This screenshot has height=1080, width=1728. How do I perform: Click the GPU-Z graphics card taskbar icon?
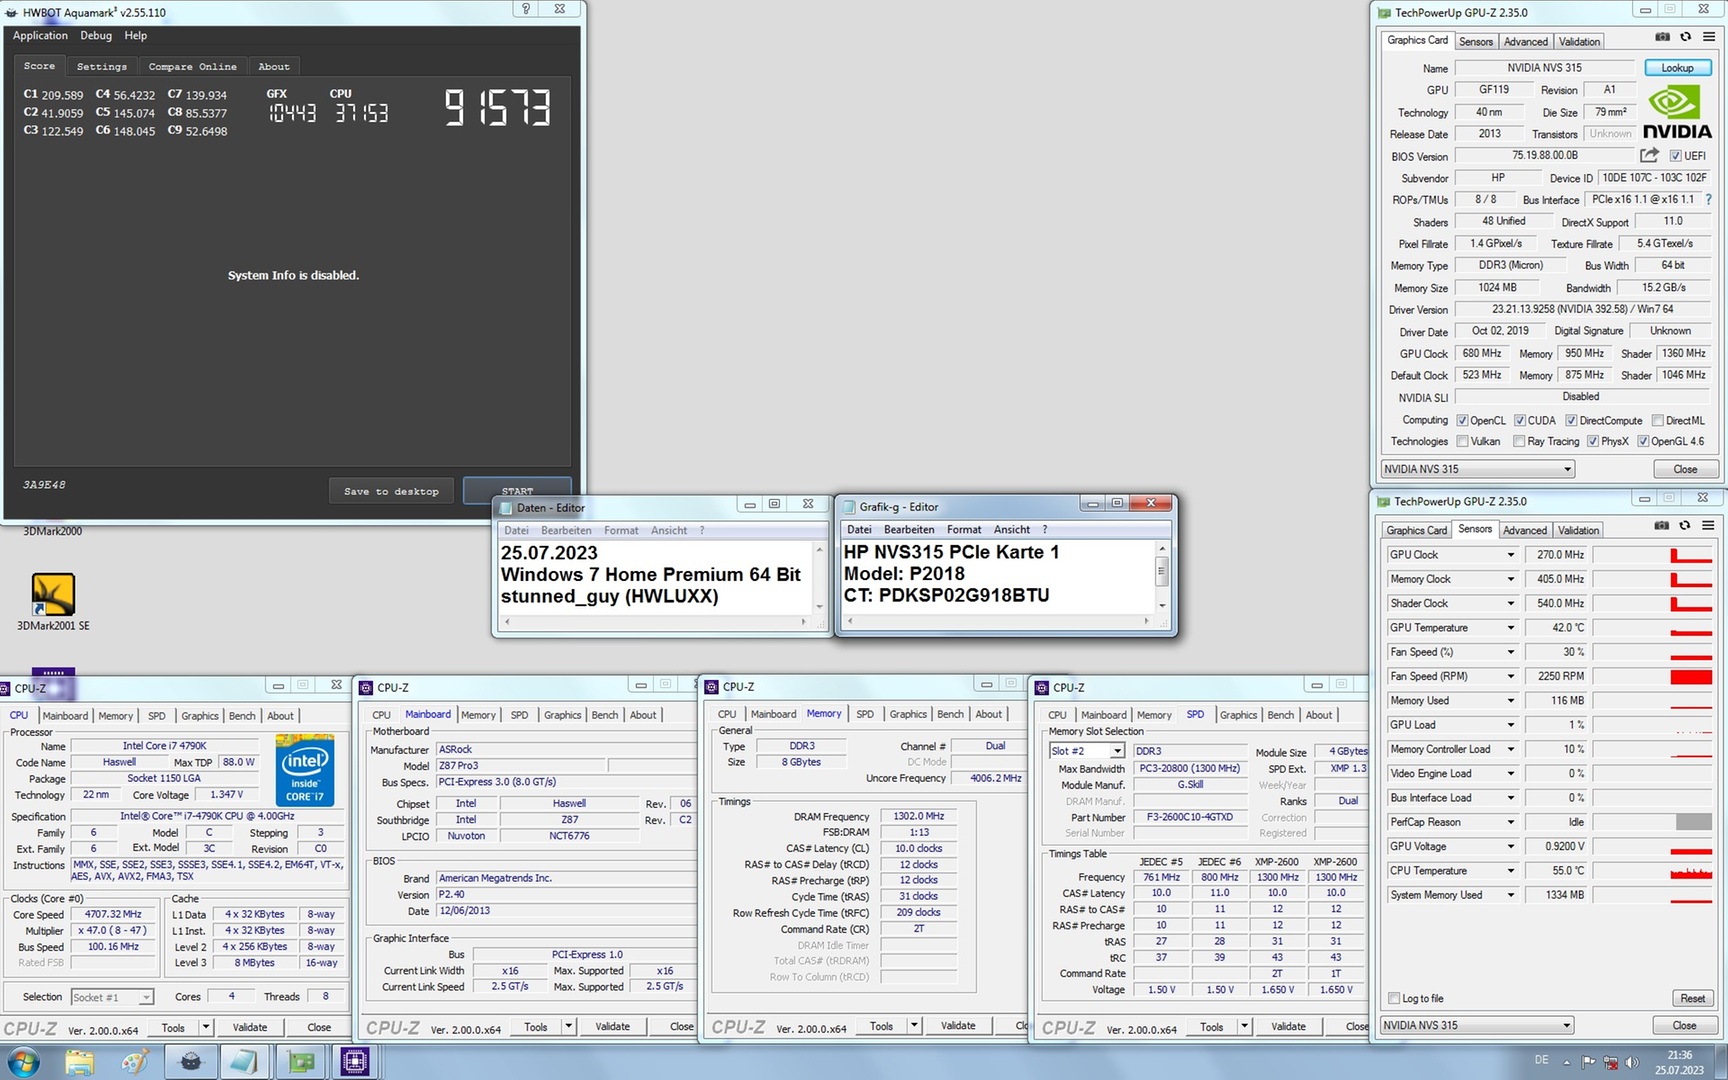coord(300,1061)
